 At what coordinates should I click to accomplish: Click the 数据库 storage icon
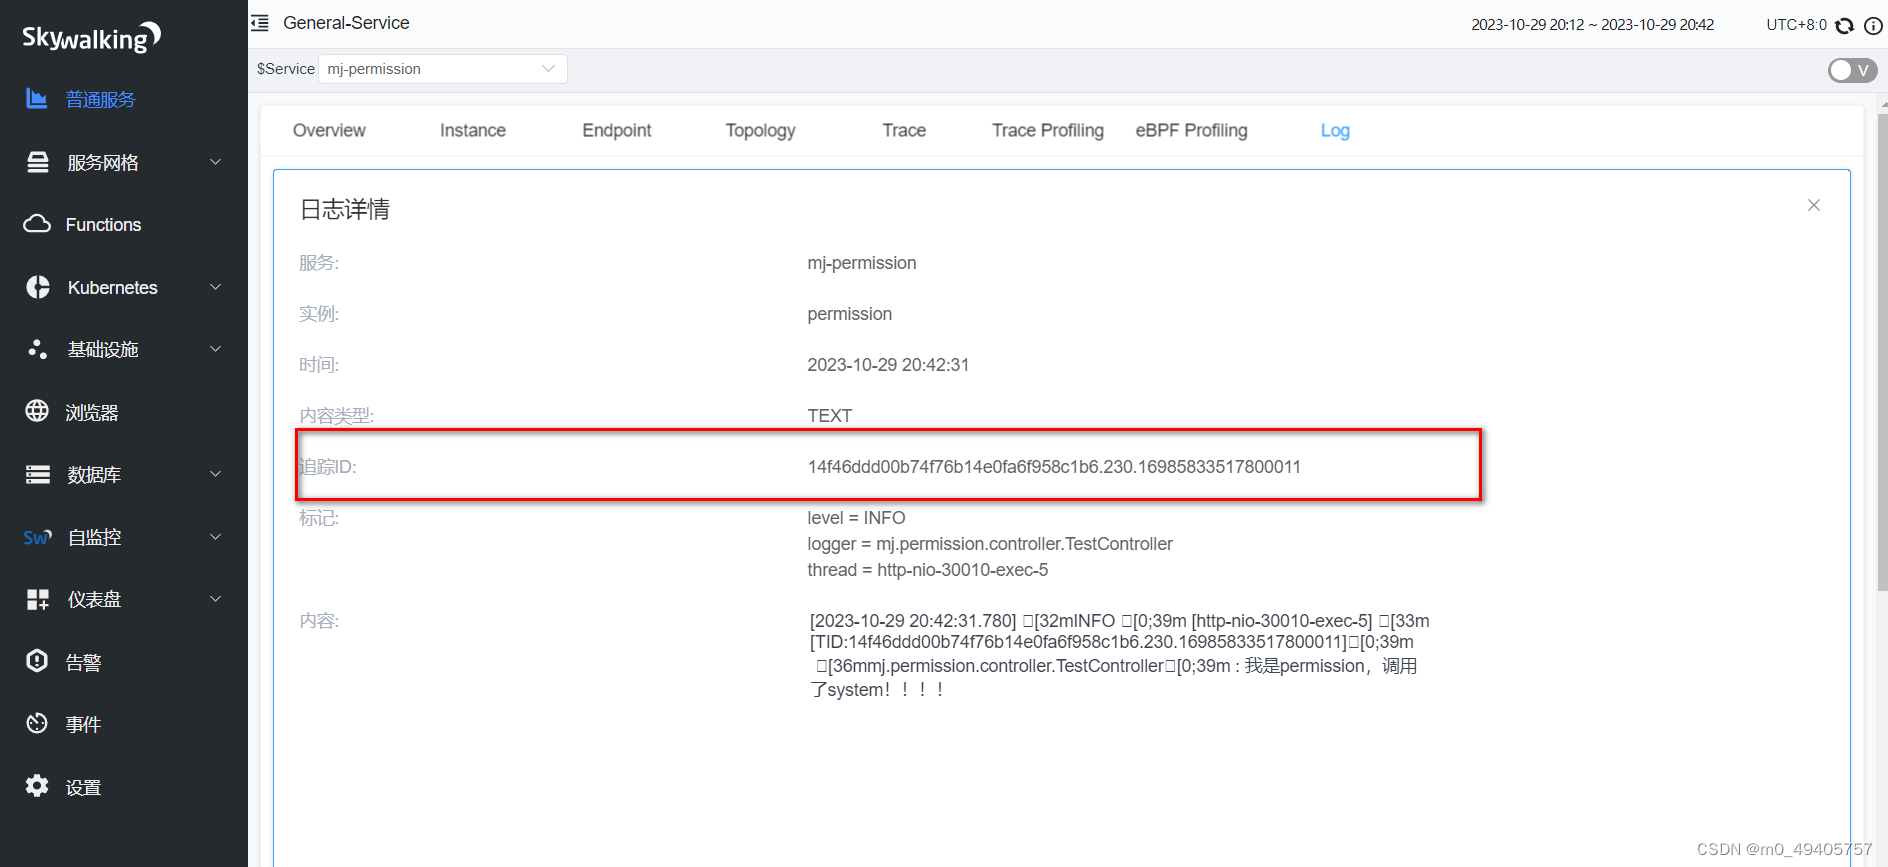[38, 474]
